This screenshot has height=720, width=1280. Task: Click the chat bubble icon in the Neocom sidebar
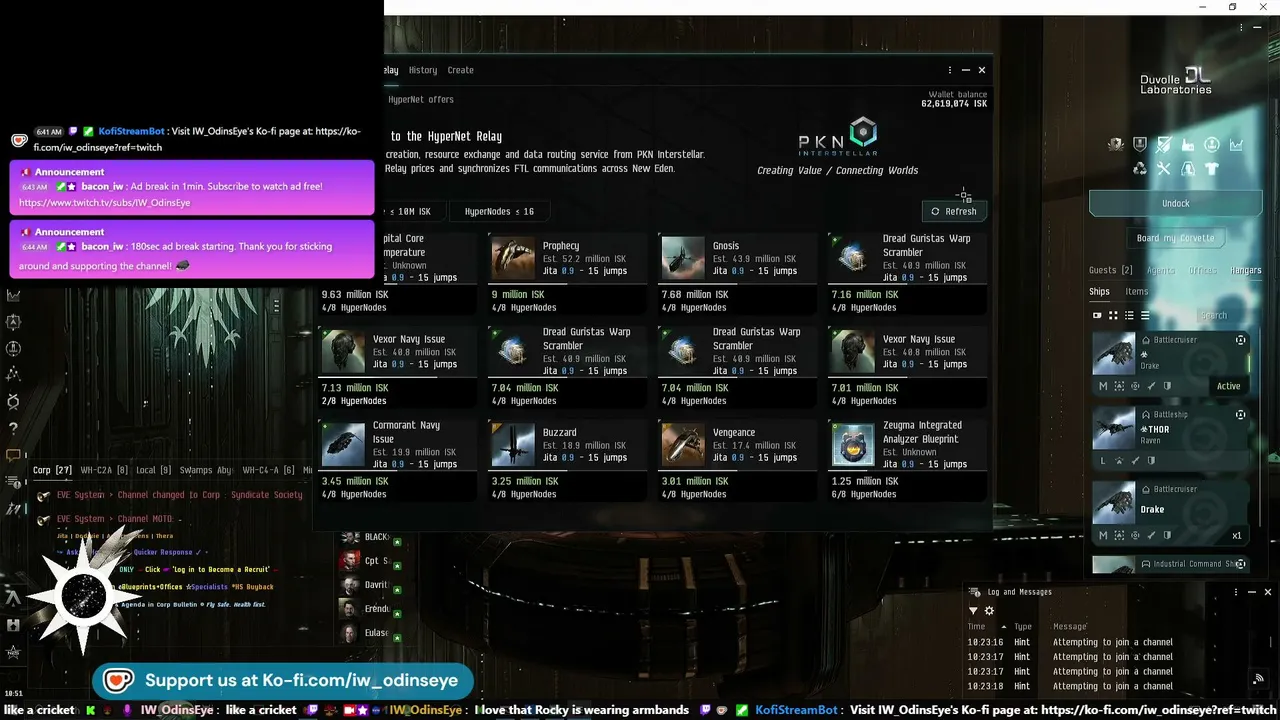tap(13, 455)
